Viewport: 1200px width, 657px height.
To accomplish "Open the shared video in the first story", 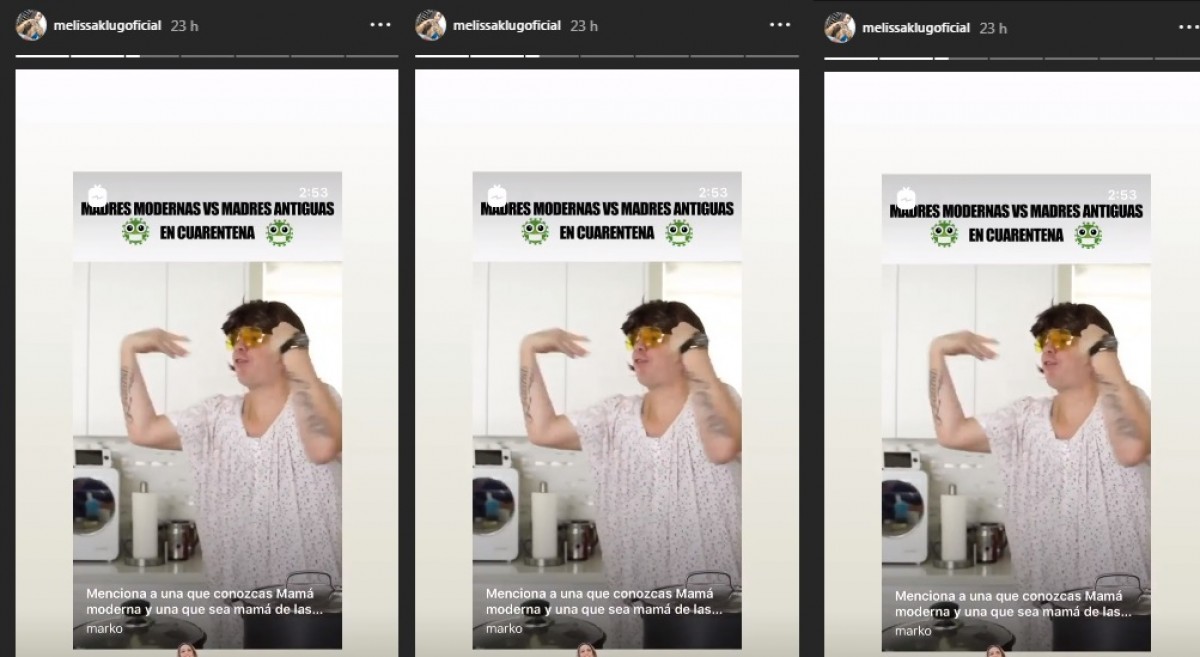I will coord(207,410).
